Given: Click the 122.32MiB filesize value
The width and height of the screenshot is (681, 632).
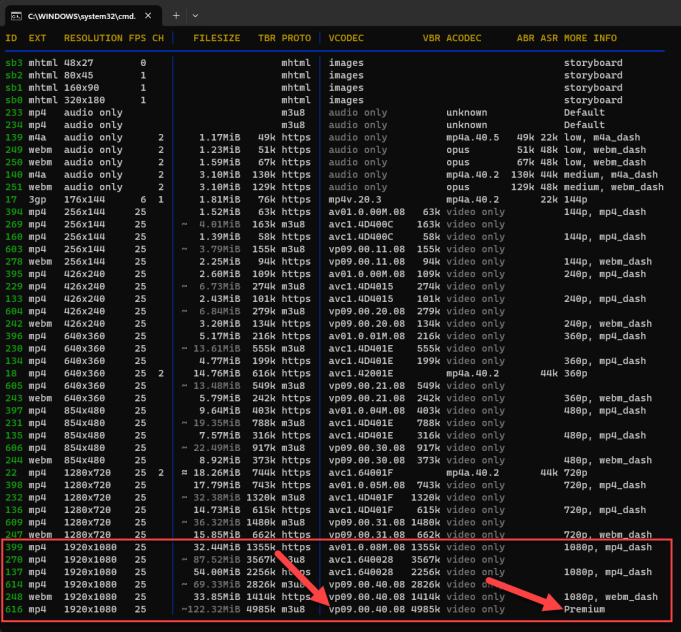Looking at the screenshot, I should coord(219,609).
